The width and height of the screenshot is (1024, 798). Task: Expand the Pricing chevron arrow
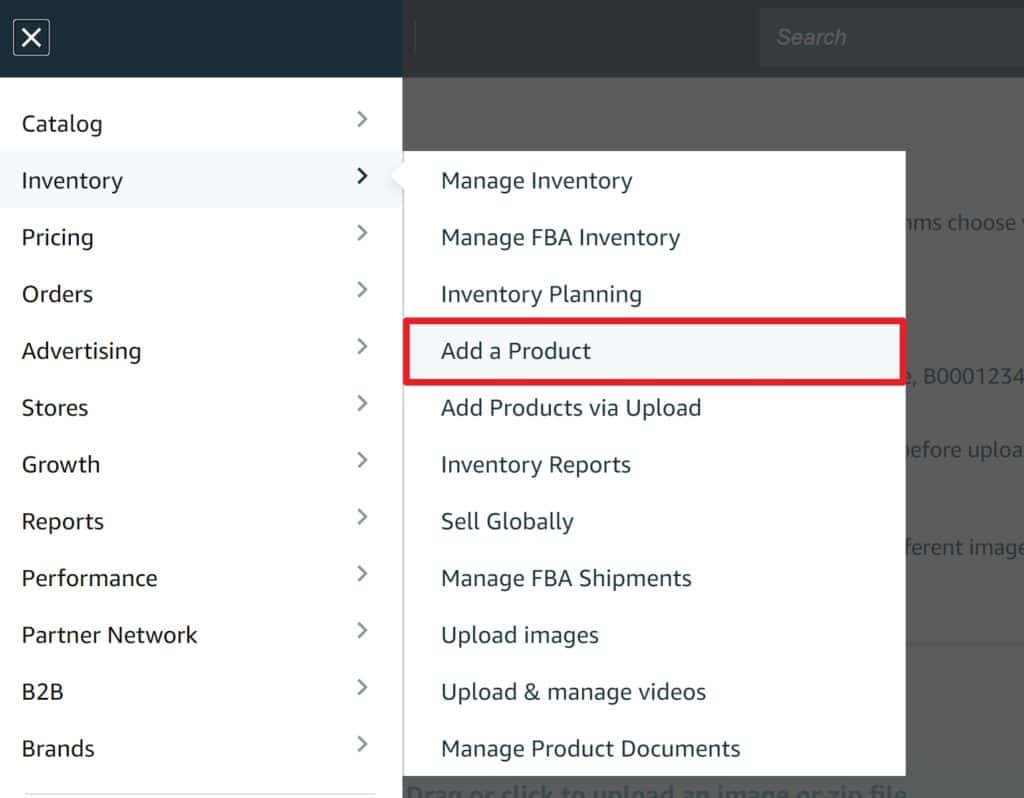(362, 234)
